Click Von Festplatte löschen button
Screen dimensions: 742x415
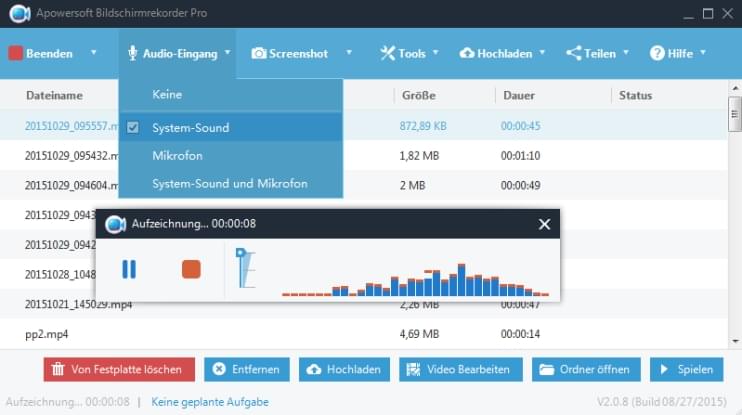[x=119, y=369]
